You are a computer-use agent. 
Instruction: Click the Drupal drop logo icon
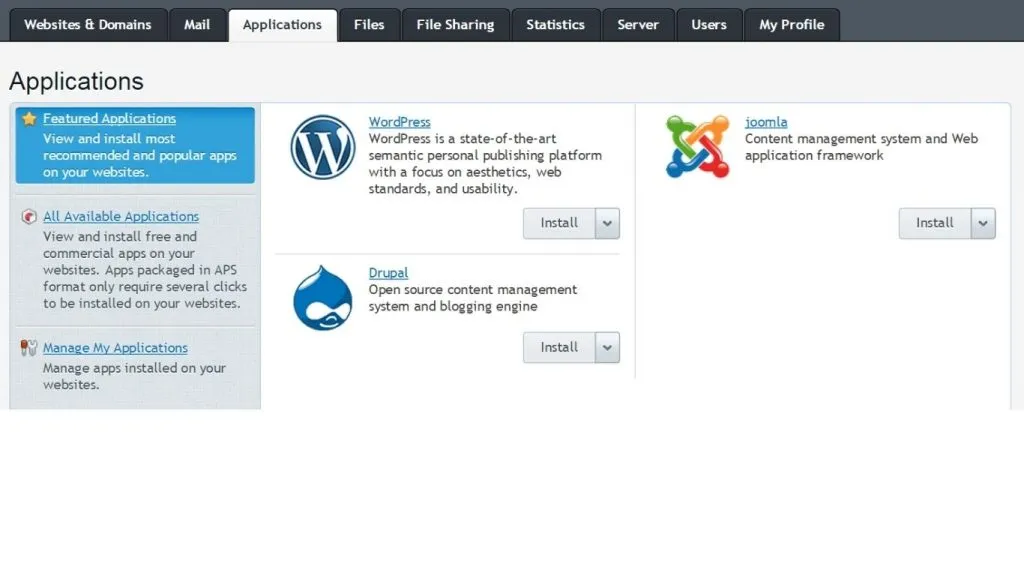point(323,298)
